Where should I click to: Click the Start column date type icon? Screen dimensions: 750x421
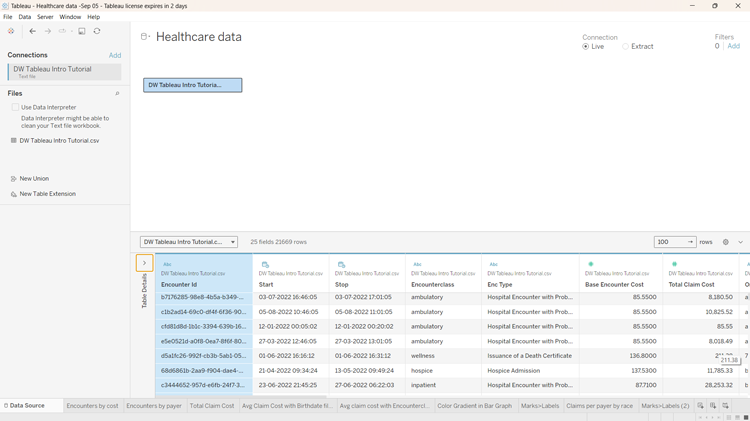[265, 264]
